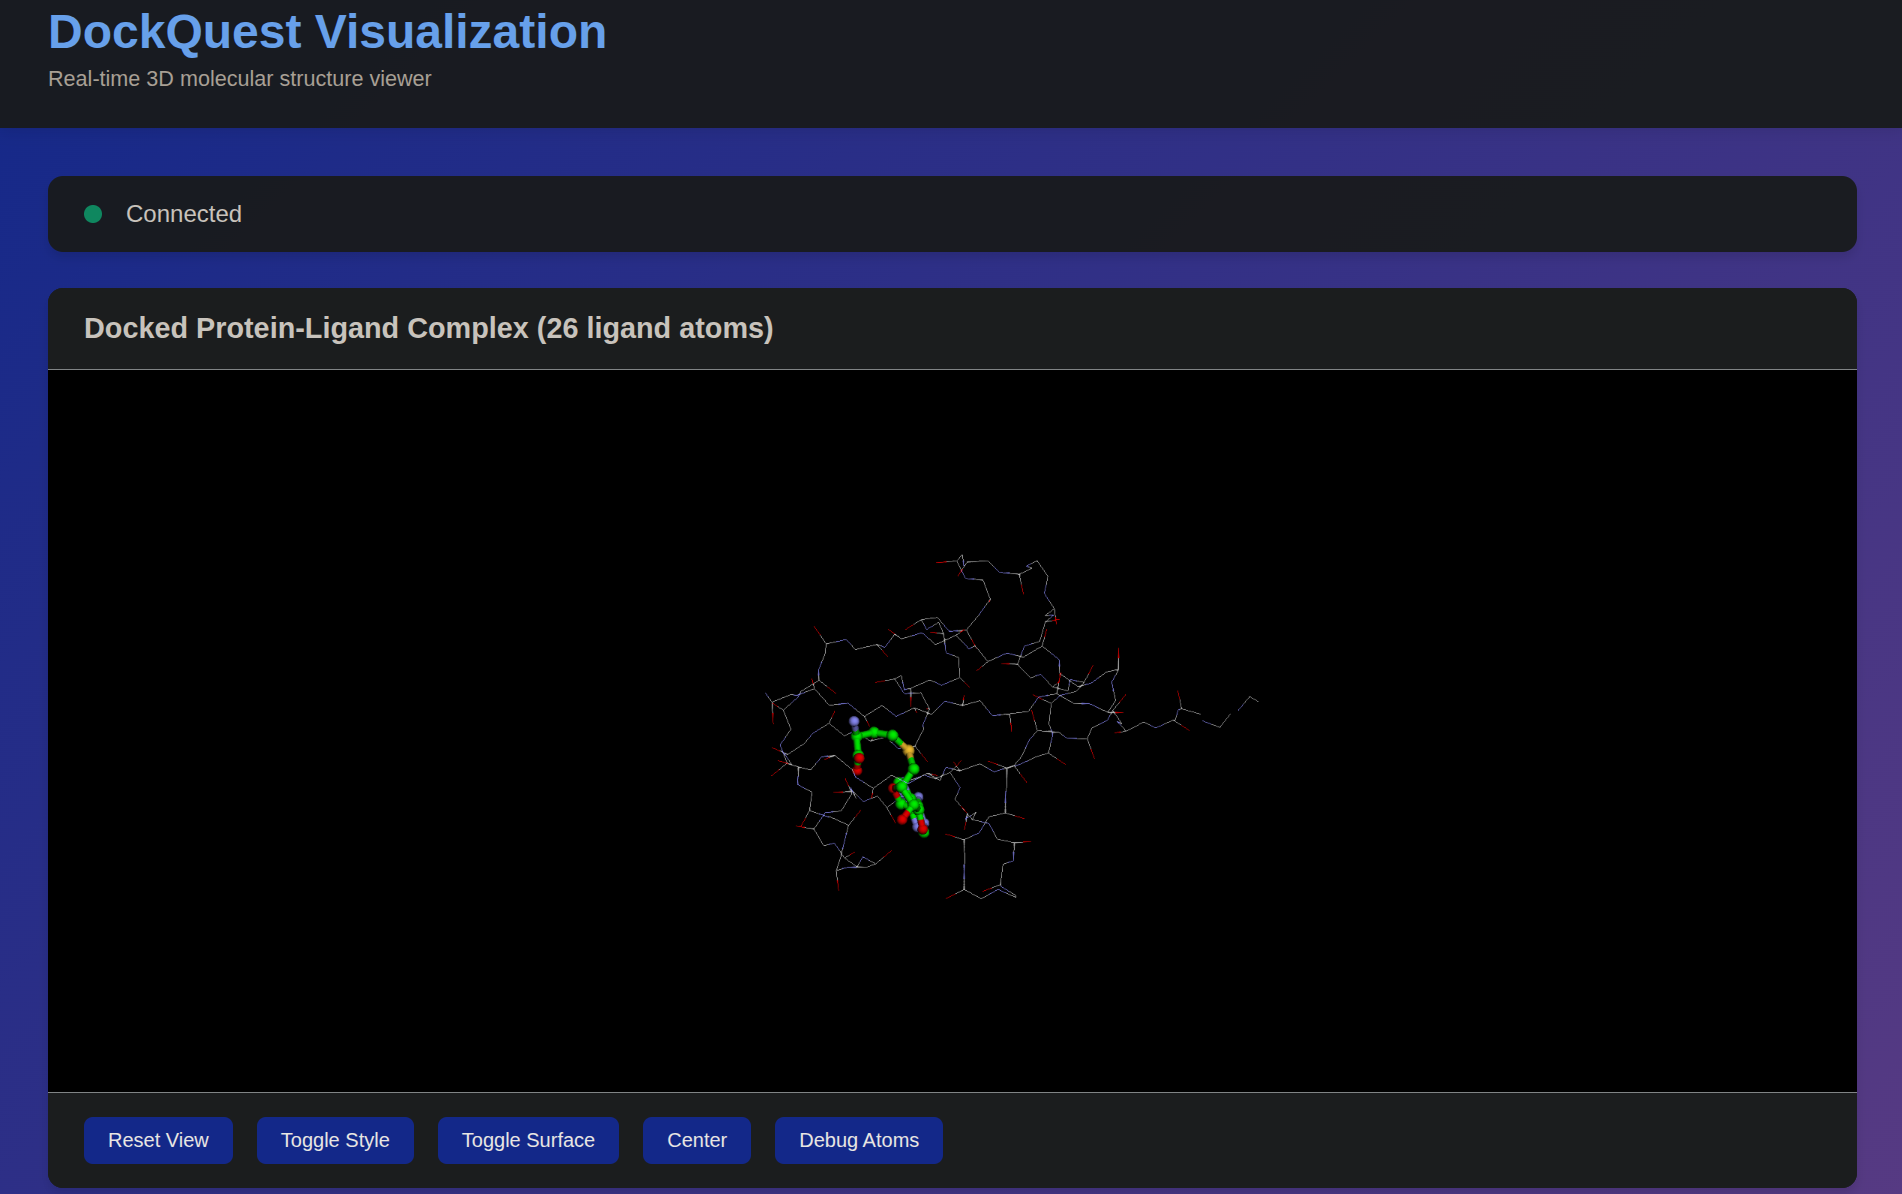Select red oxygen pair on ligand's left arm
The image size is (1902, 1194).
pos(858,764)
